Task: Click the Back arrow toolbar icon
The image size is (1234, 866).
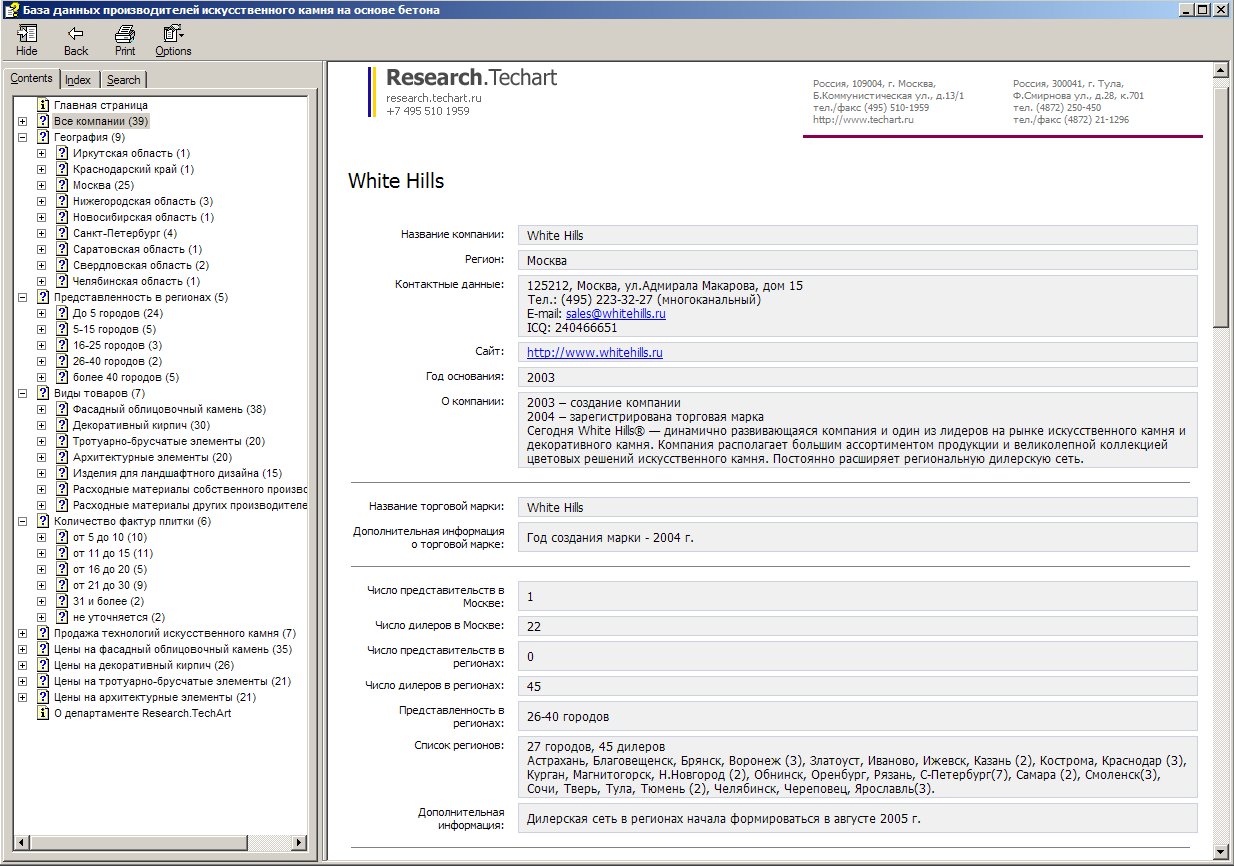Action: pyautogui.click(x=76, y=33)
